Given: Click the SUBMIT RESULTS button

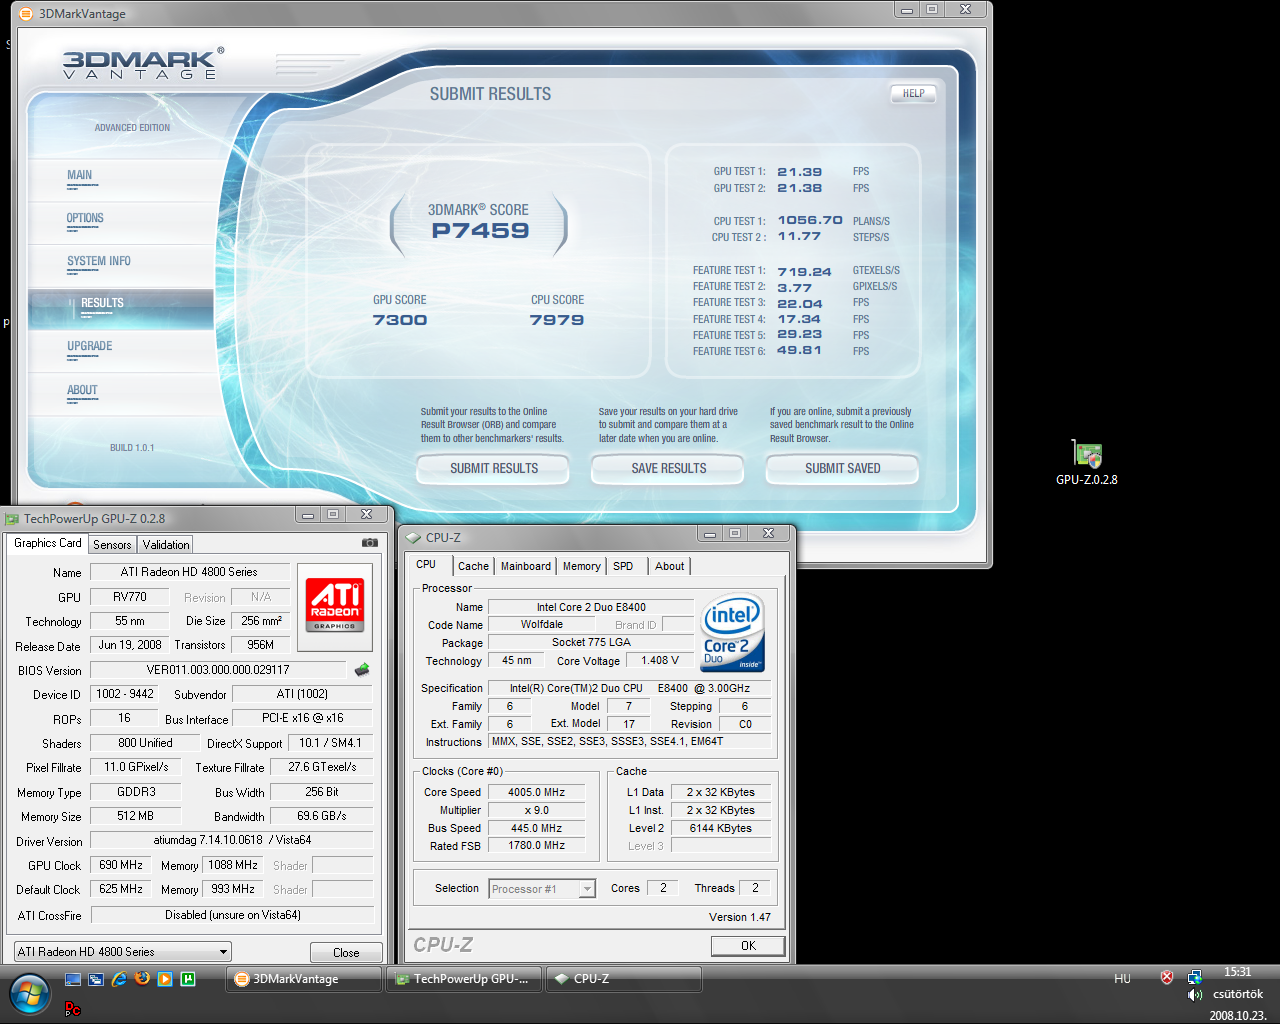Looking at the screenshot, I should coord(494,468).
